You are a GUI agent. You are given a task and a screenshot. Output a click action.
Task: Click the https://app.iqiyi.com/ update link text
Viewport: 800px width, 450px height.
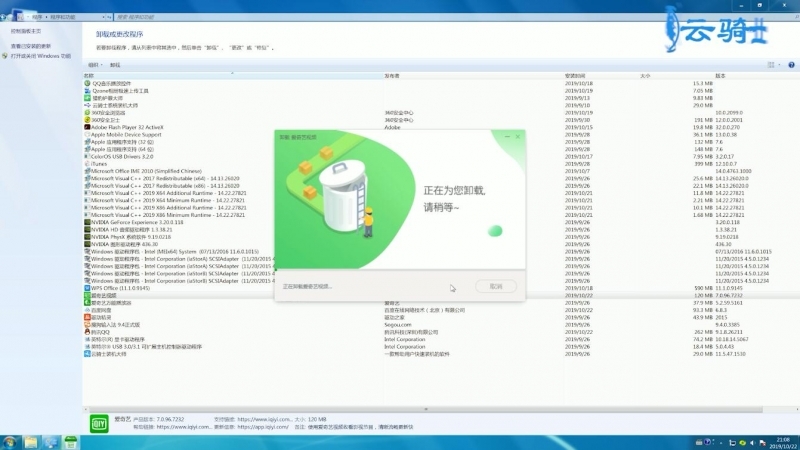(x=263, y=427)
